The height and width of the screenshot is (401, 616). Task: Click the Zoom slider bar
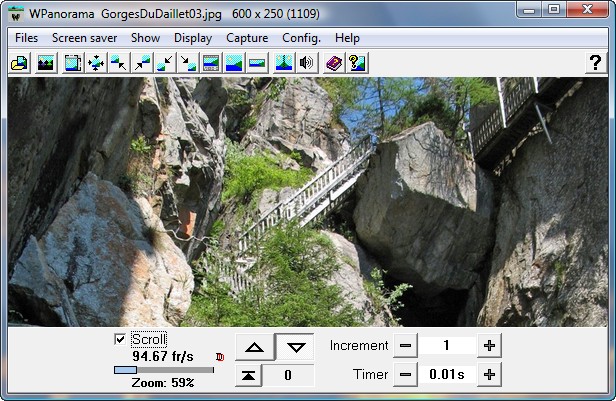164,370
